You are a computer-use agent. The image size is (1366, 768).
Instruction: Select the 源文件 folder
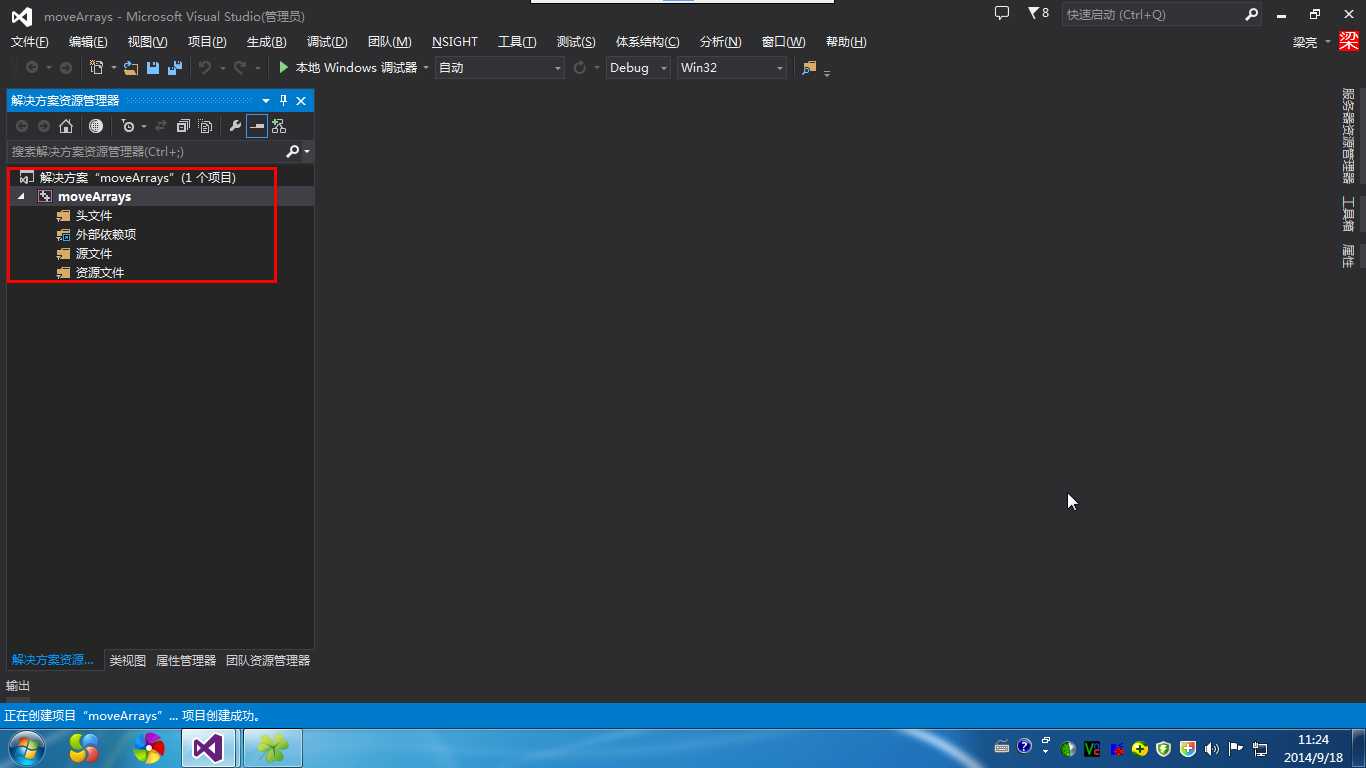(x=94, y=253)
